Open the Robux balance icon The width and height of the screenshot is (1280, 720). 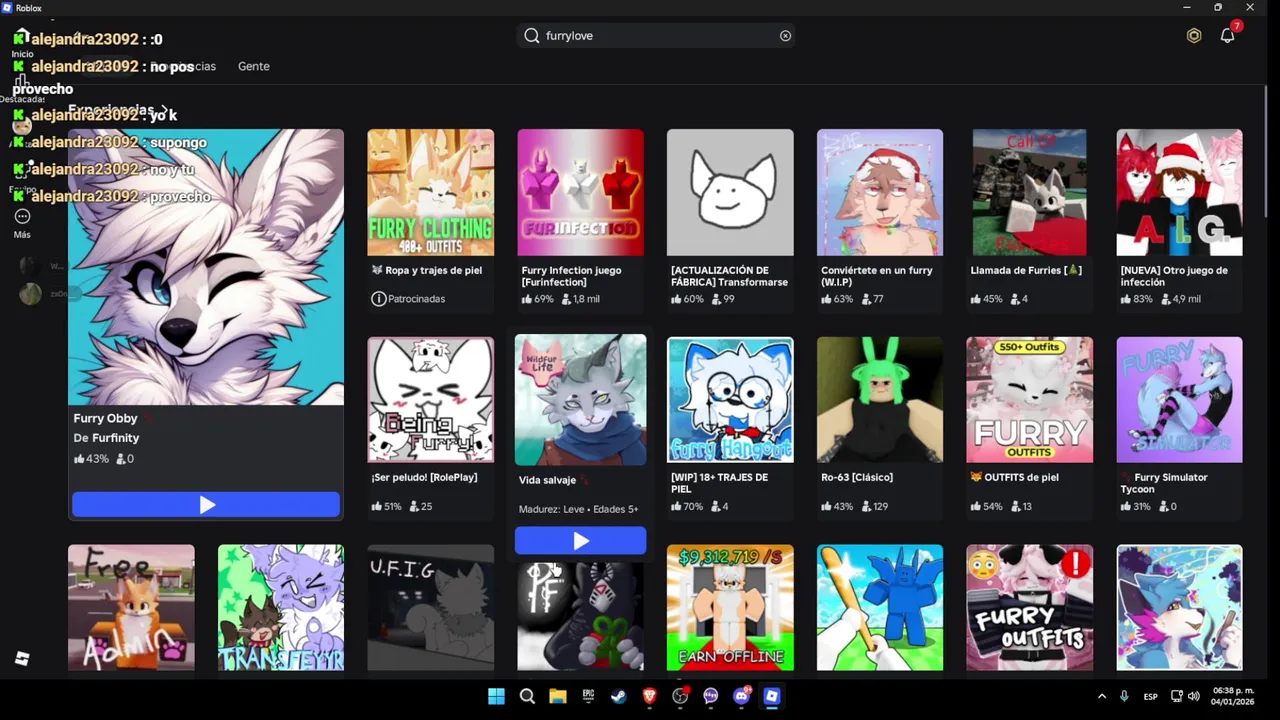[1194, 36]
